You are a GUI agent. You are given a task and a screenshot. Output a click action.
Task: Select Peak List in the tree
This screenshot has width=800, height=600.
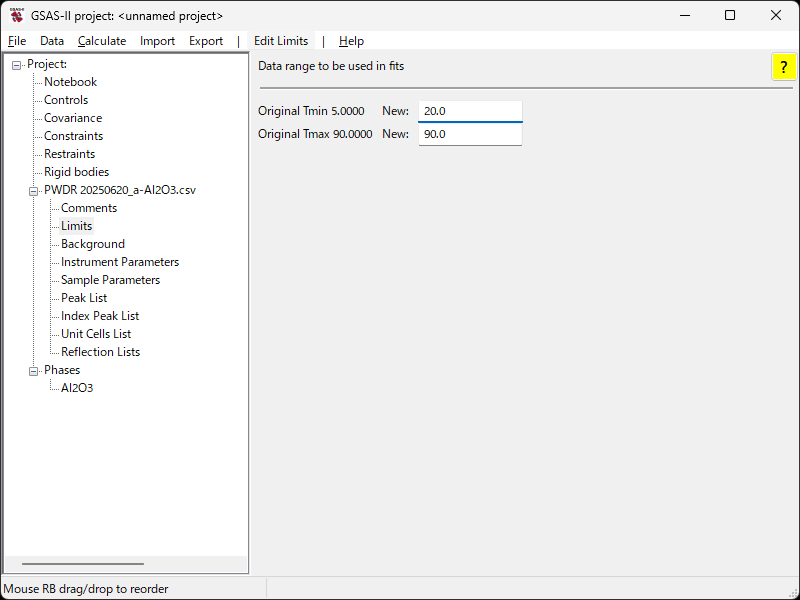(84, 298)
